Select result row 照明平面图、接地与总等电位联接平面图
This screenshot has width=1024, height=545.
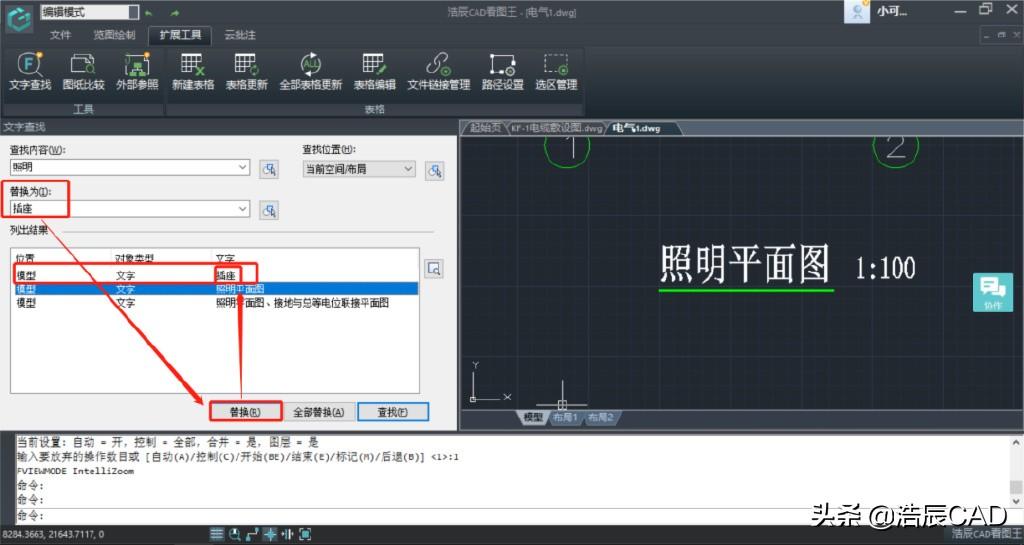click(x=216, y=302)
